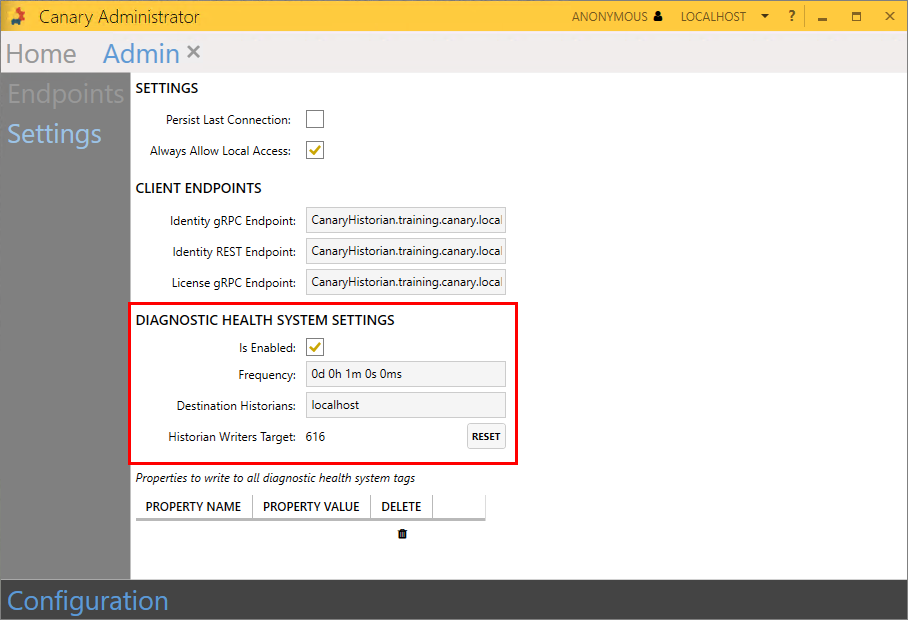Minimize the Canary Administrator window
The image size is (908, 620).
822,17
